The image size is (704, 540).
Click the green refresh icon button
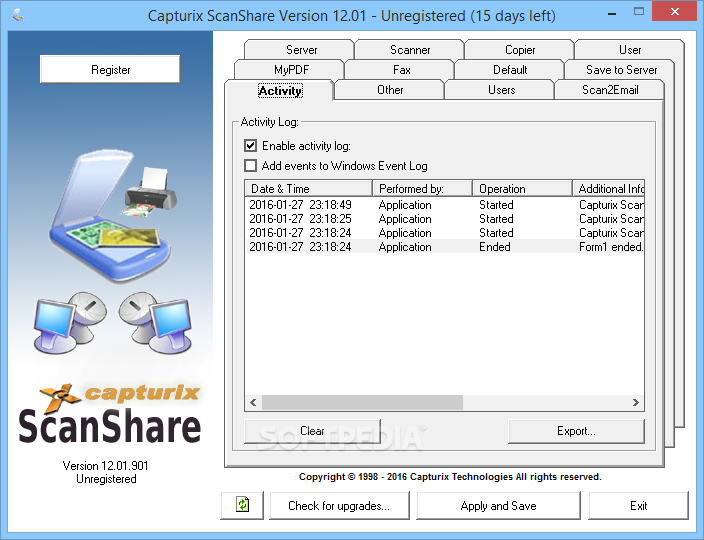(242, 505)
